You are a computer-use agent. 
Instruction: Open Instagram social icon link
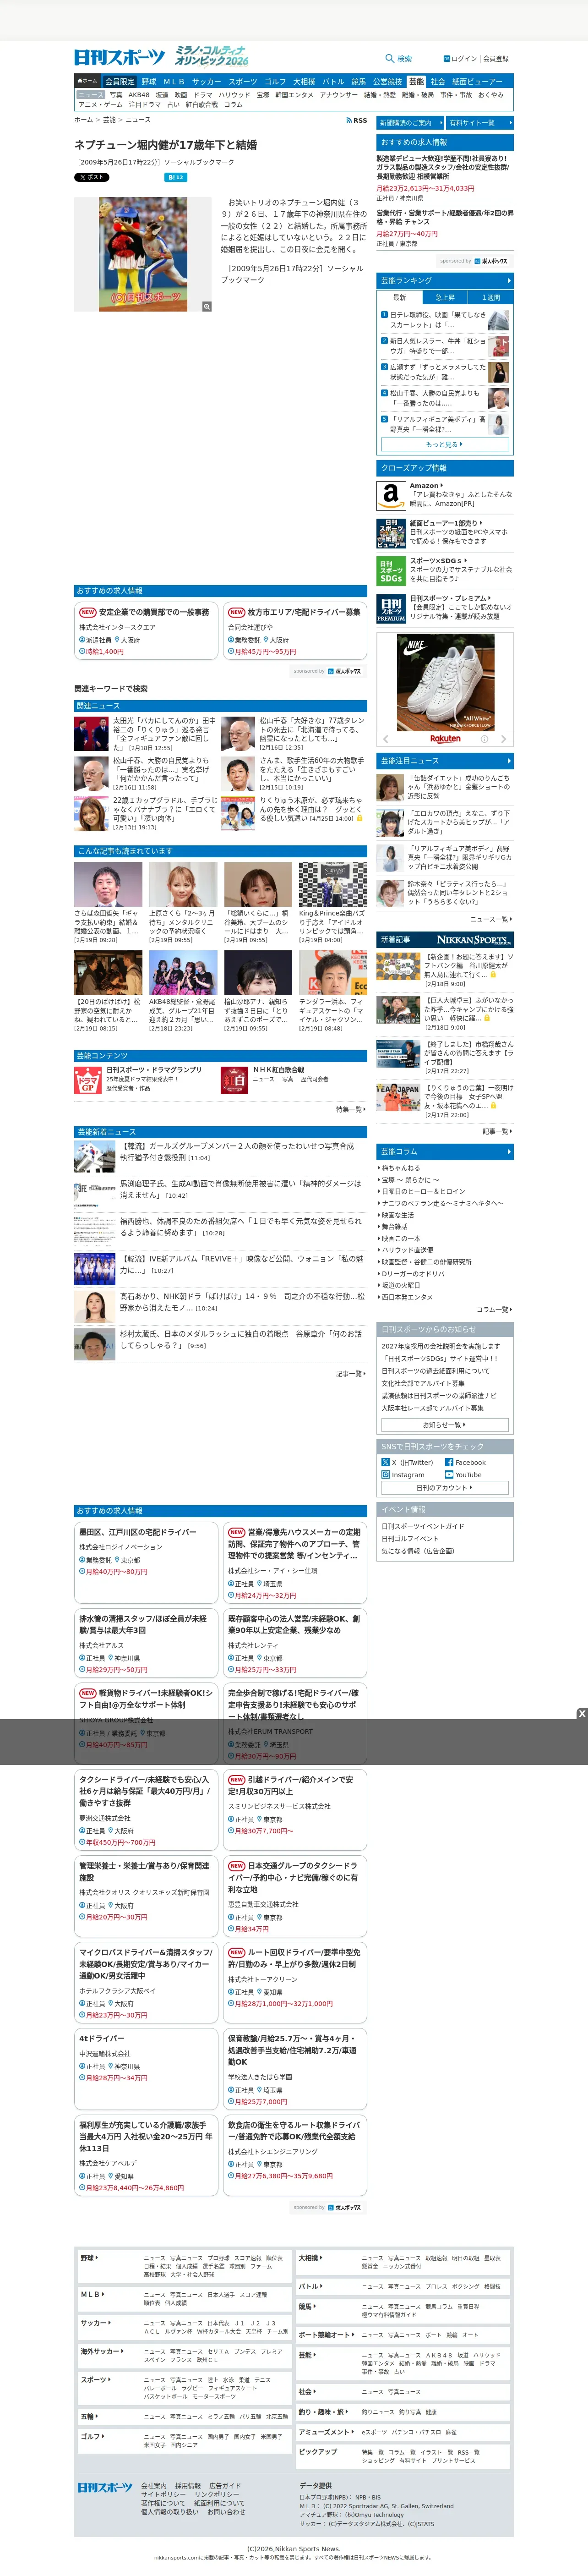(385, 1474)
